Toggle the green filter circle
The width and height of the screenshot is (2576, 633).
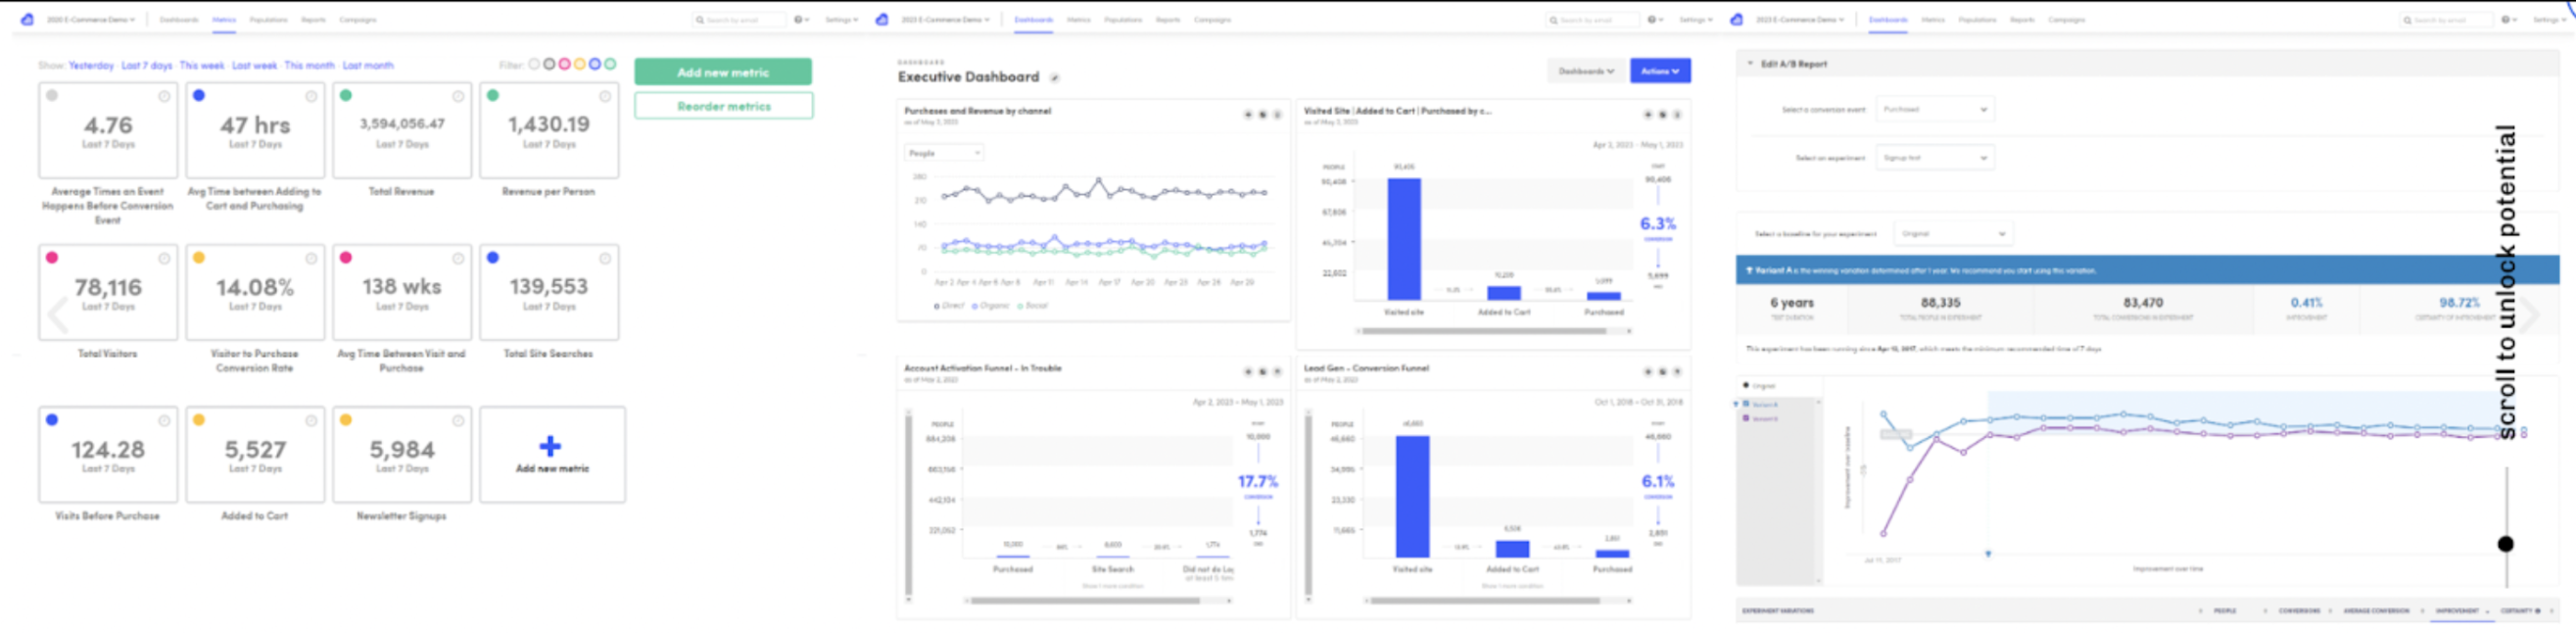(610, 65)
